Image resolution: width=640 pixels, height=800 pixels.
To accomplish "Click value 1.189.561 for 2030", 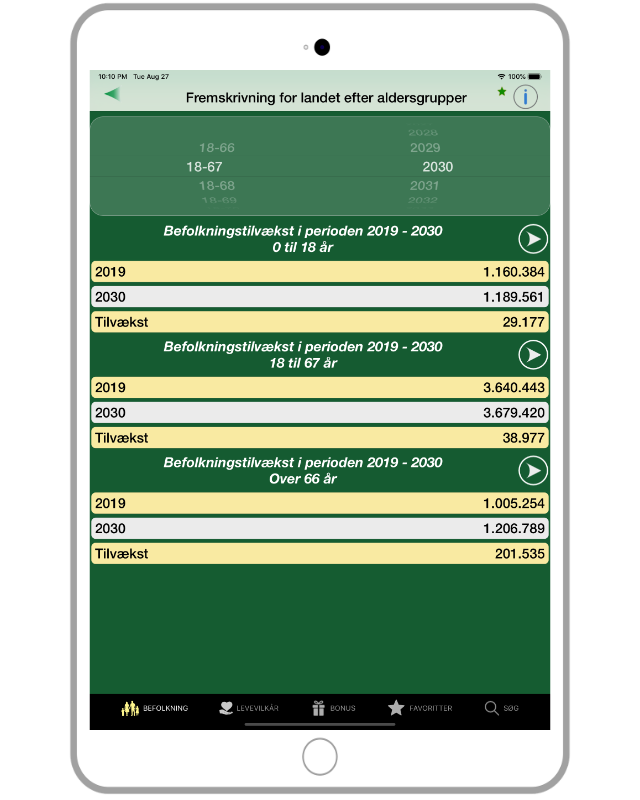I will coord(513,297).
